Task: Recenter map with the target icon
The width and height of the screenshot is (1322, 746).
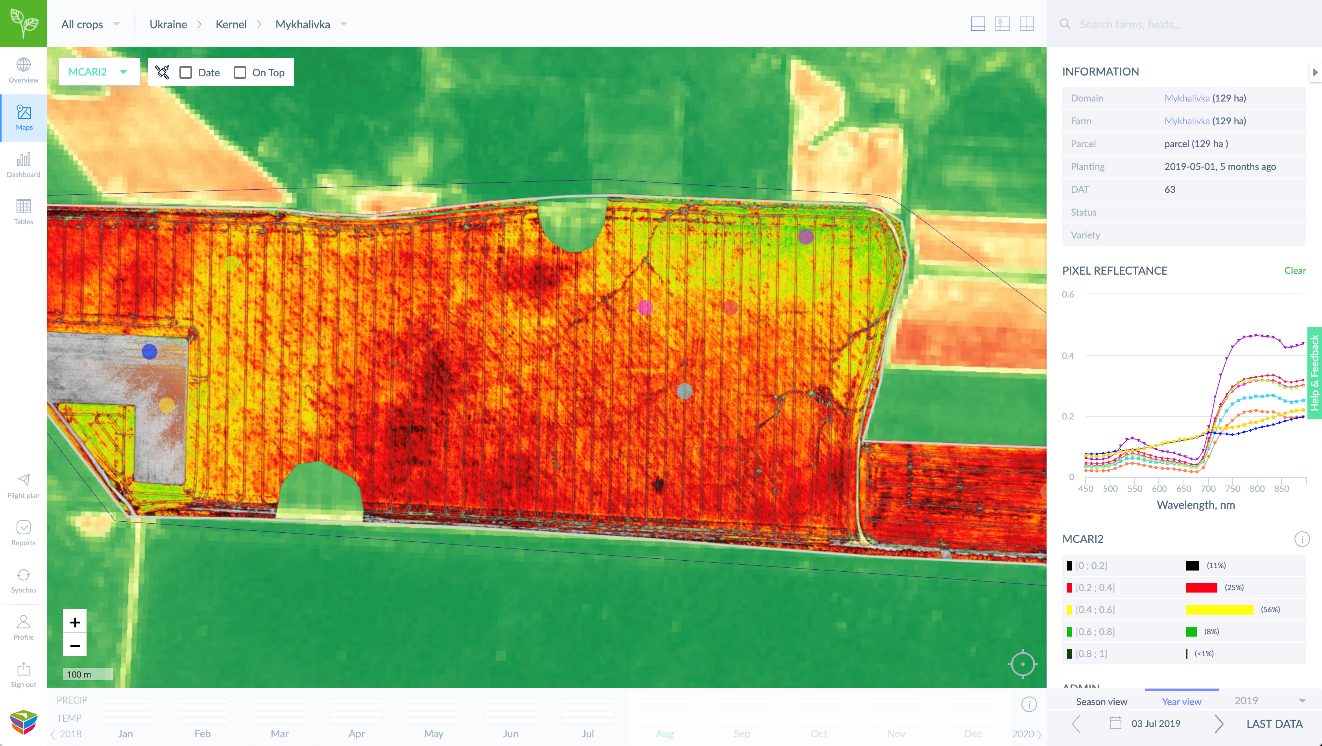Action: click(x=1022, y=664)
